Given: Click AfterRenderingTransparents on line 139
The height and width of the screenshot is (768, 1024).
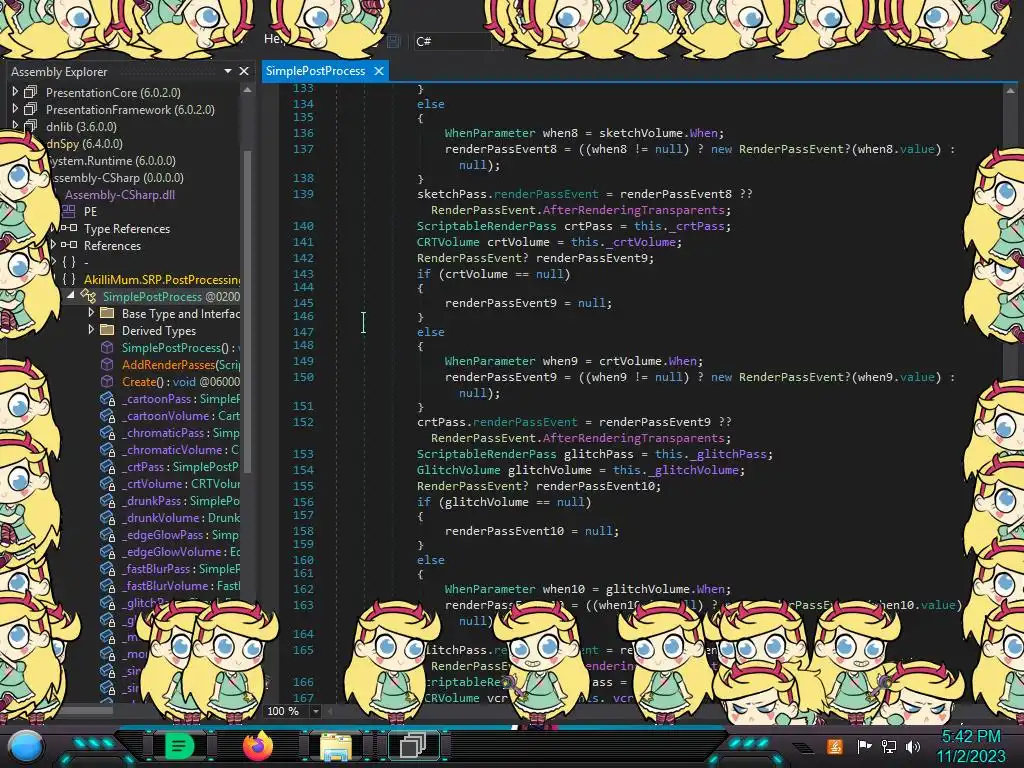Looking at the screenshot, I should (x=633, y=210).
